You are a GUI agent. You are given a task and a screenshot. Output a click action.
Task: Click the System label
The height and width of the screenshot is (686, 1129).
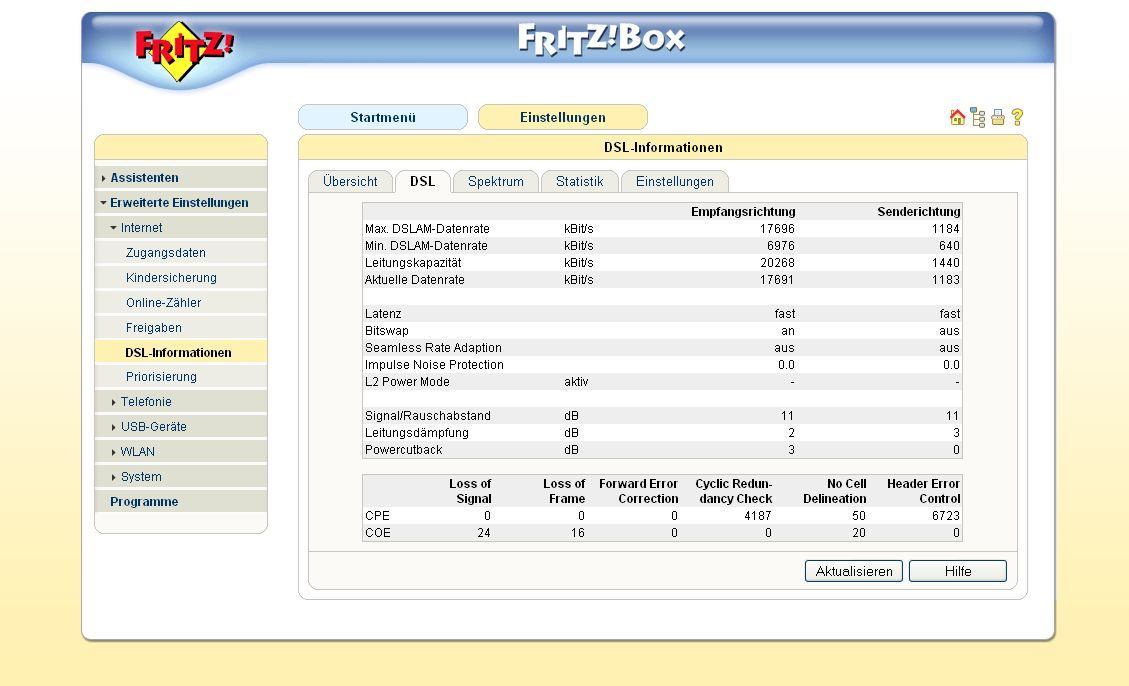141,477
